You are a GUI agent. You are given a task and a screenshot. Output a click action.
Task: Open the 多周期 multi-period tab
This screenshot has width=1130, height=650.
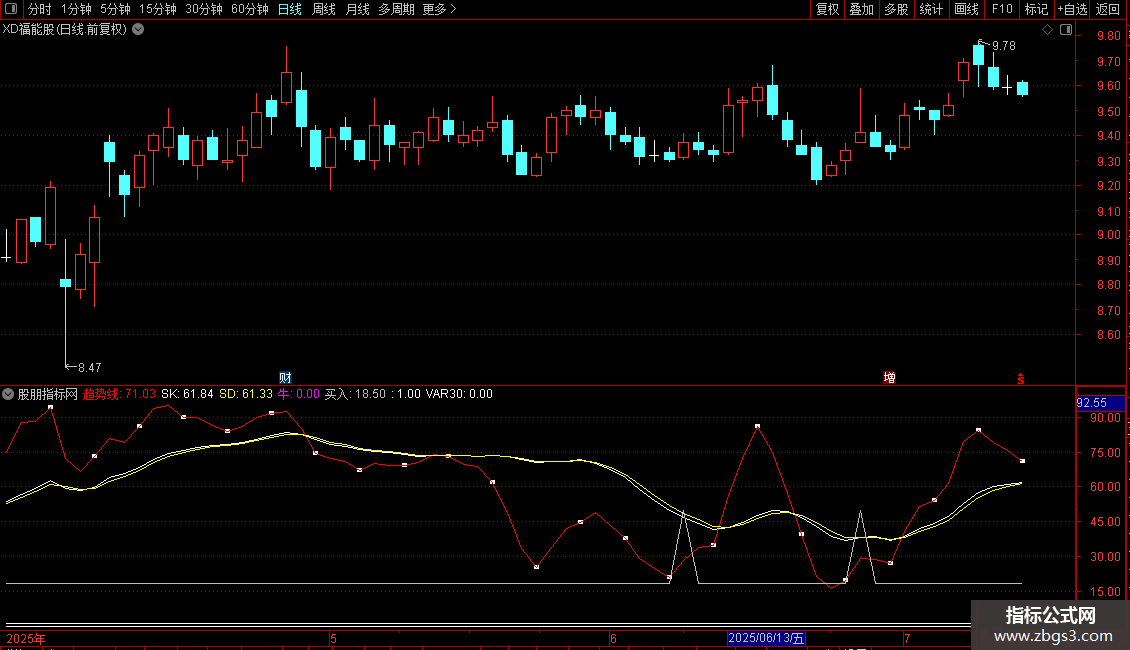click(x=396, y=10)
